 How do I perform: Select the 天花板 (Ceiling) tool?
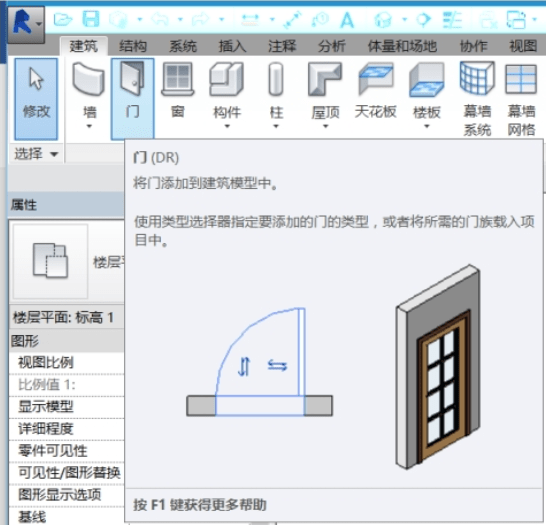pos(376,92)
